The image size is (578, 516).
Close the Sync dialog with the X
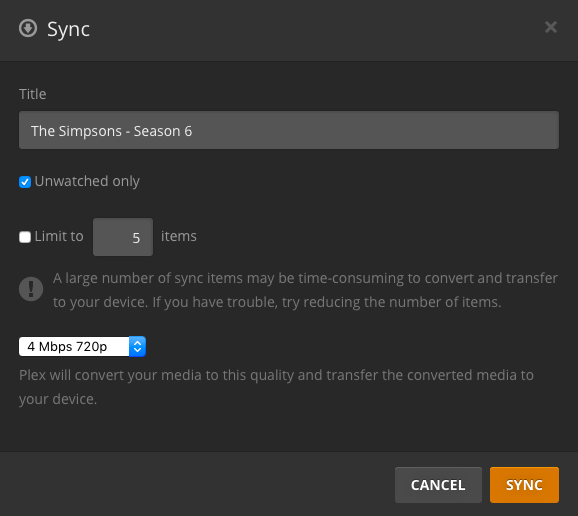coord(551,27)
